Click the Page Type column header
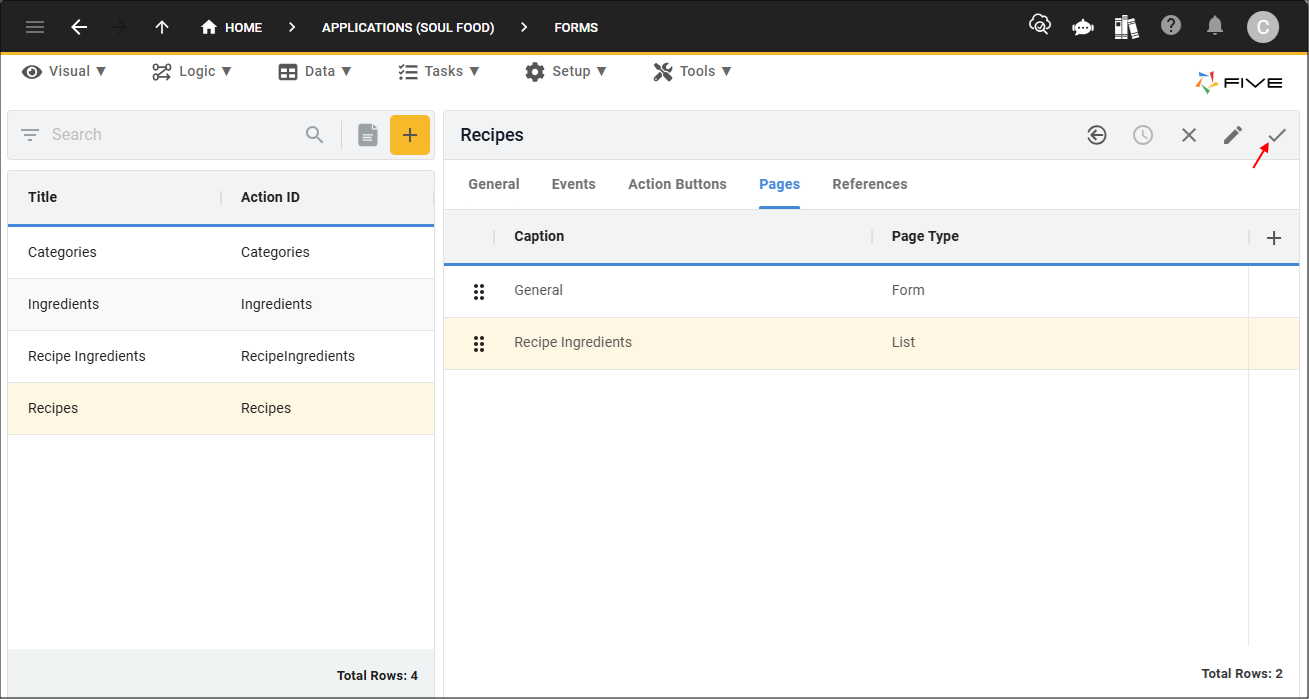This screenshot has width=1309, height=699. [x=925, y=236]
